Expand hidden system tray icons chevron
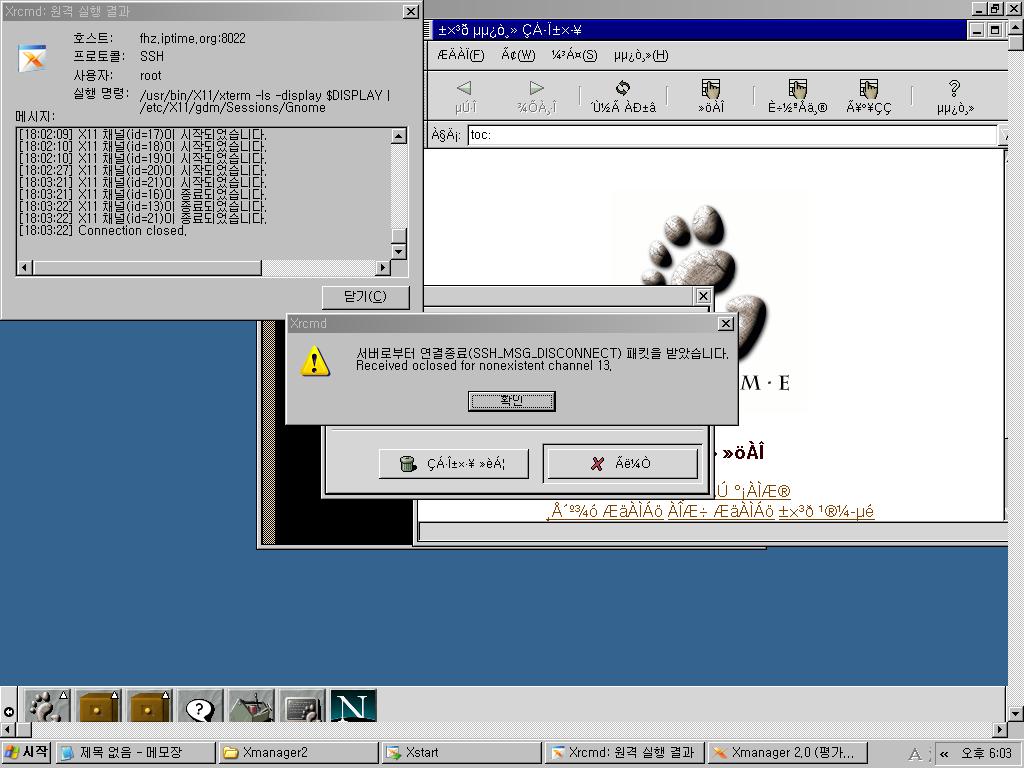This screenshot has height=768, width=1024. (944, 754)
